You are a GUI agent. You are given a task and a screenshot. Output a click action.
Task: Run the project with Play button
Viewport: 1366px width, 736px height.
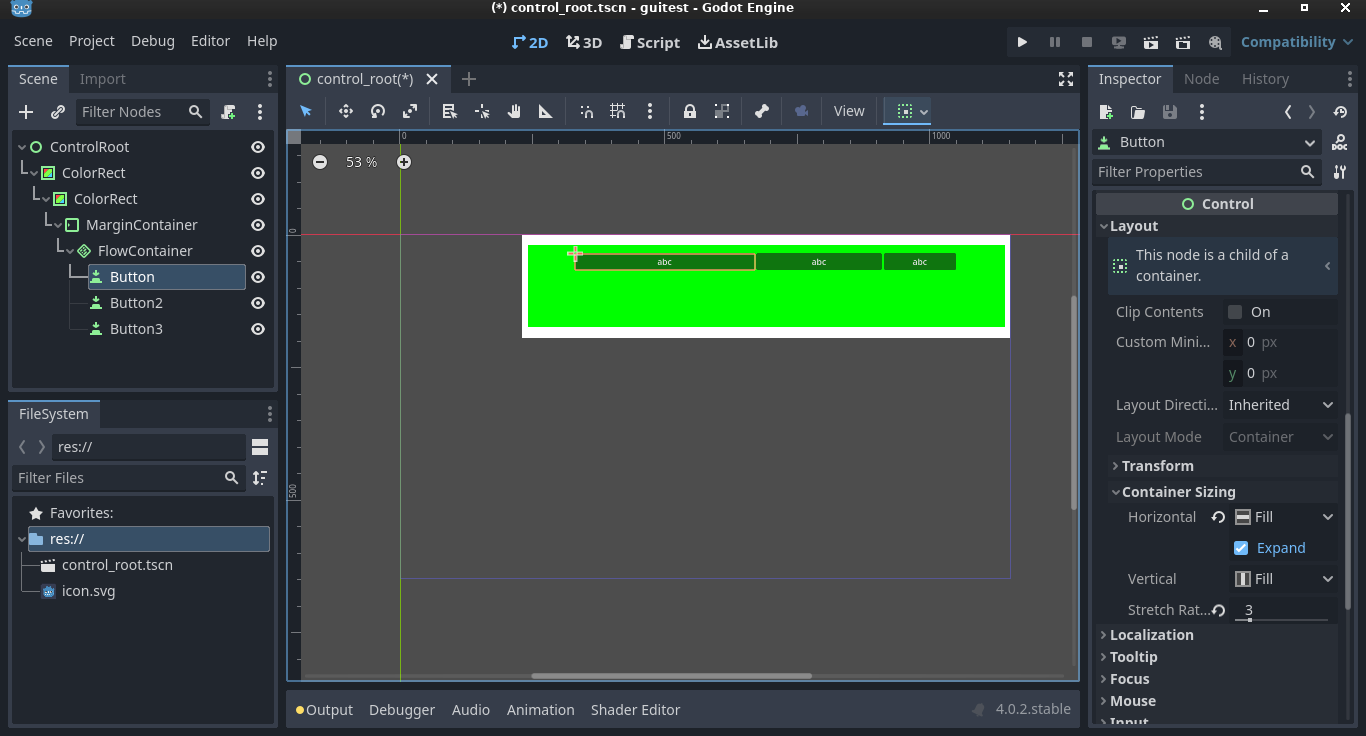[x=1022, y=42]
